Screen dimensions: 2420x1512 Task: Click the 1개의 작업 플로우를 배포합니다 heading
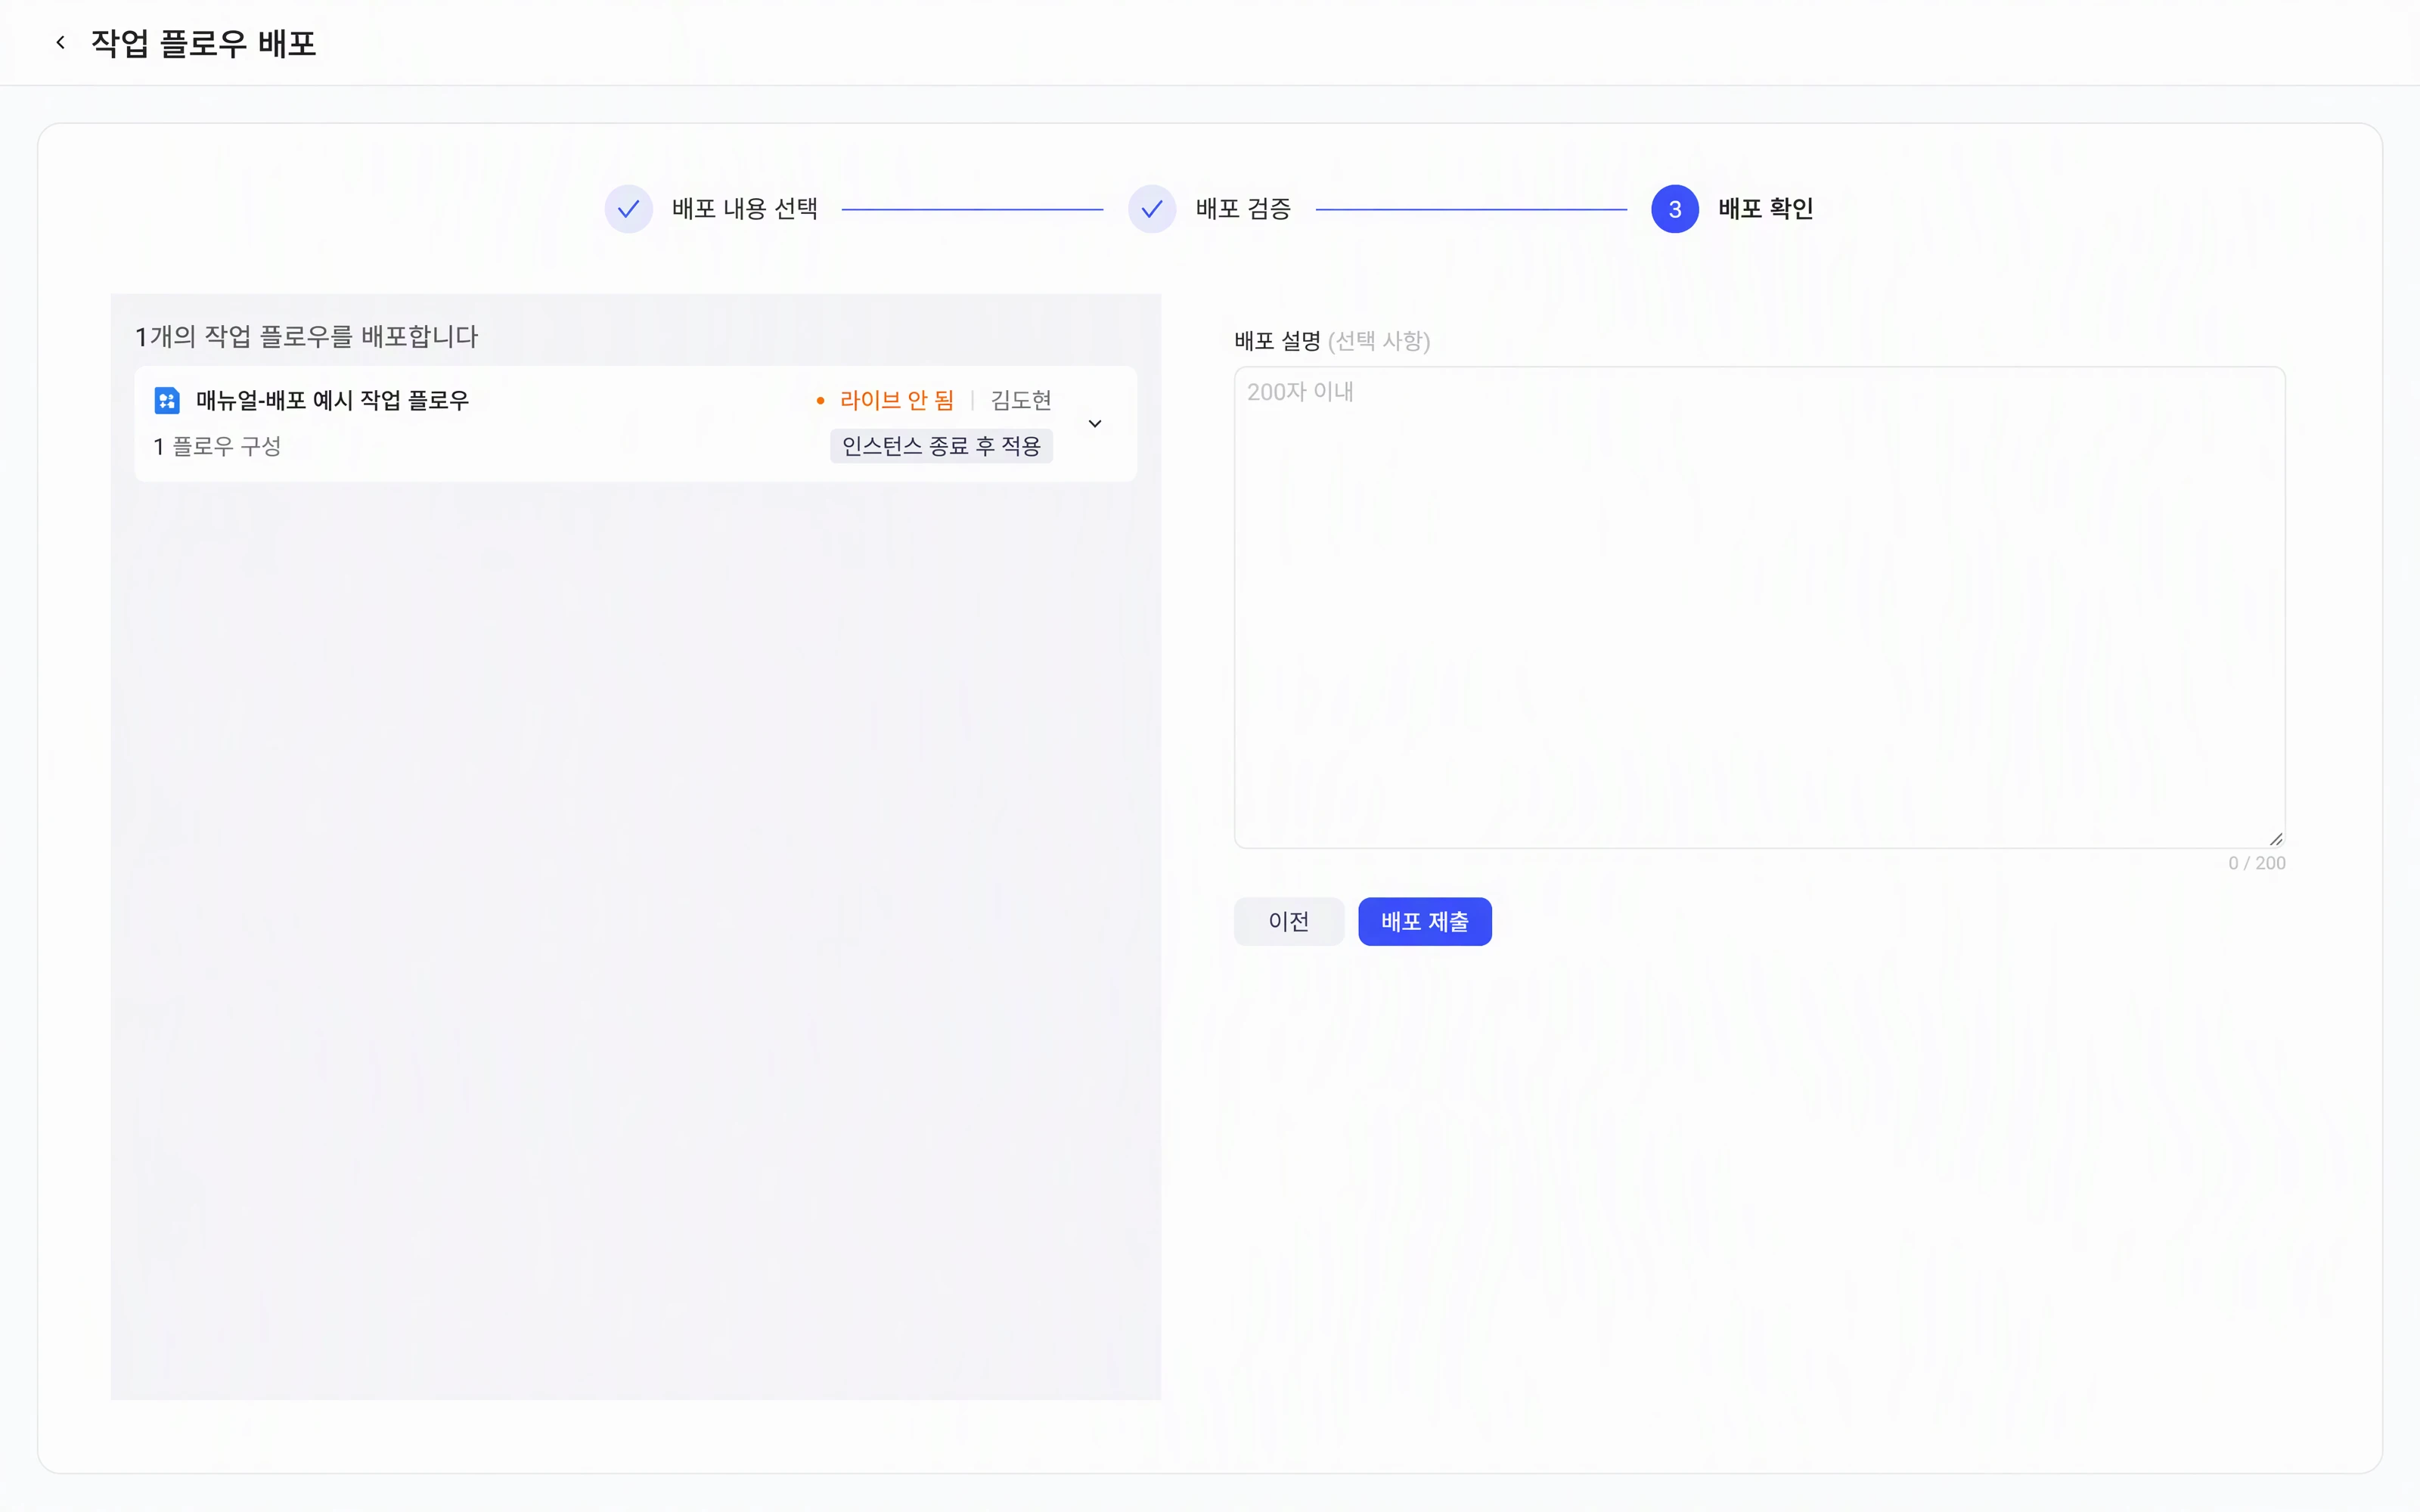click(307, 336)
